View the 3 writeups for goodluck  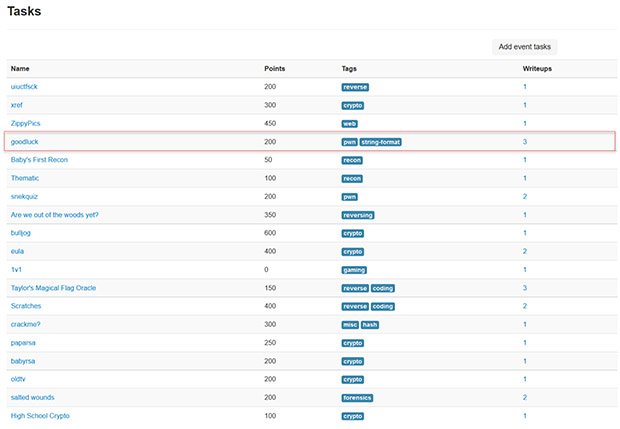(525, 142)
